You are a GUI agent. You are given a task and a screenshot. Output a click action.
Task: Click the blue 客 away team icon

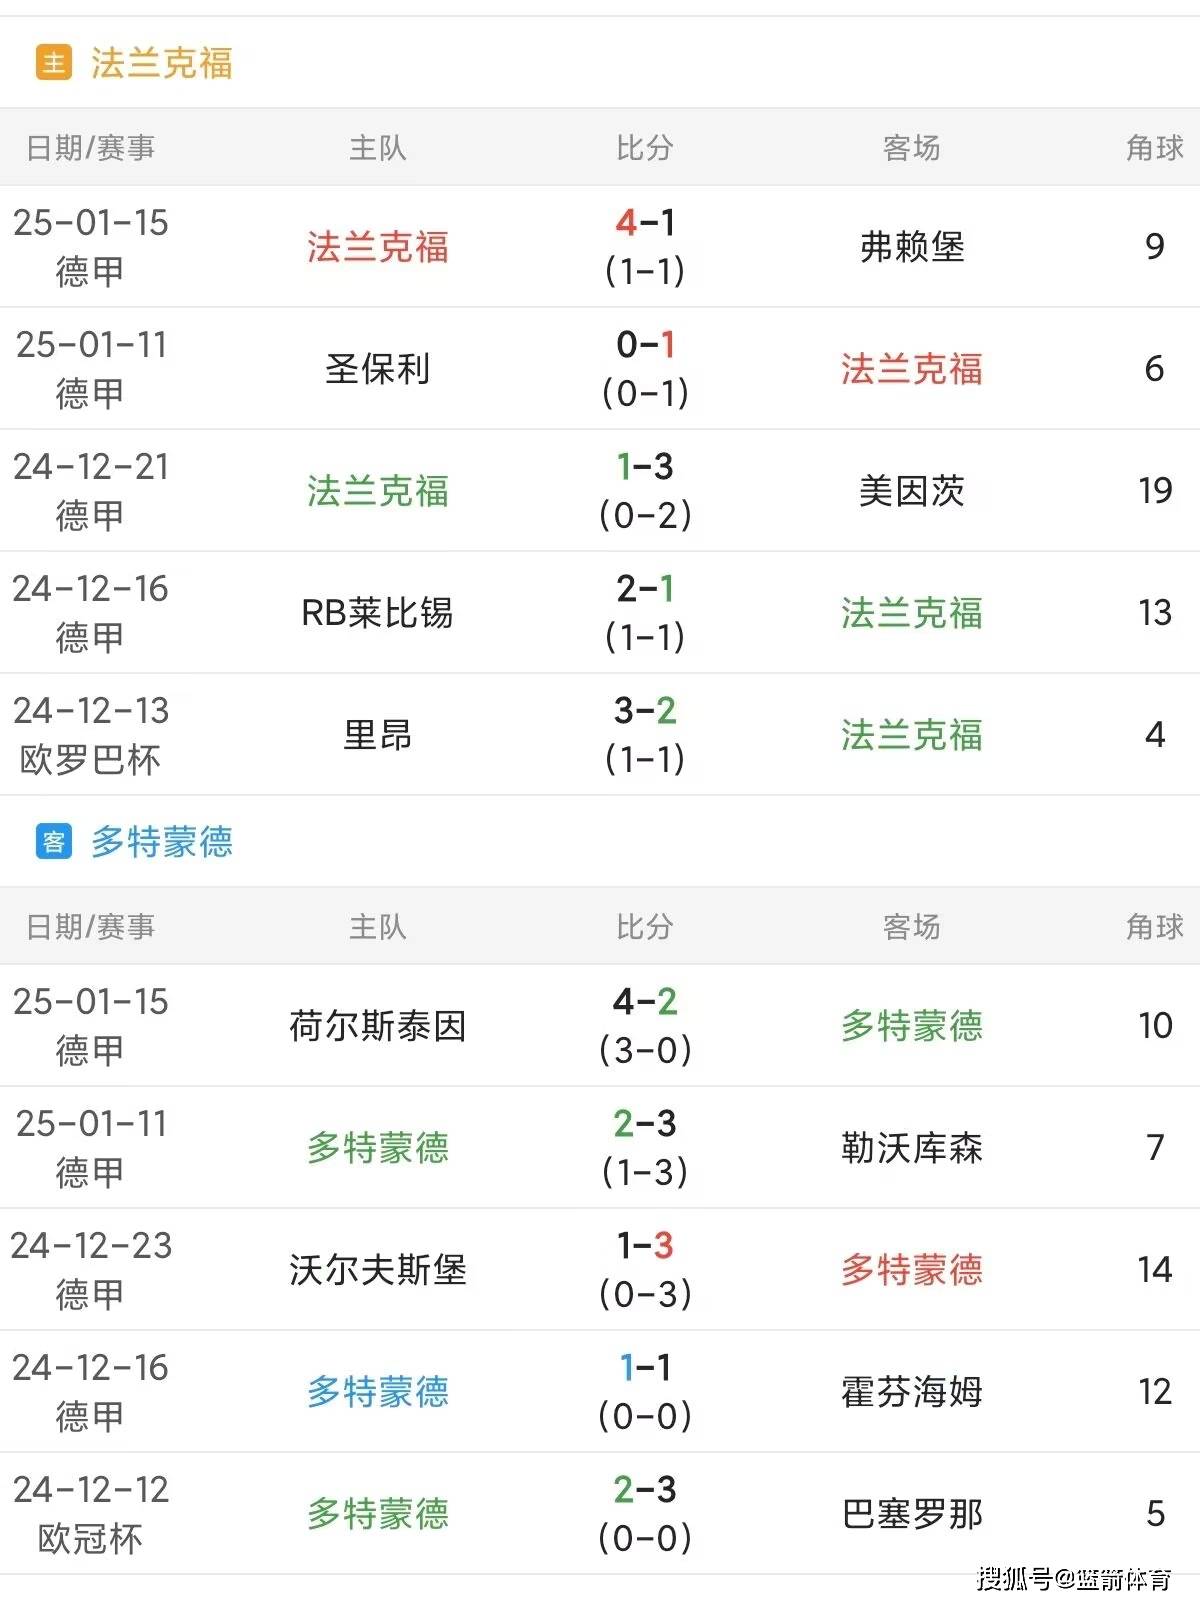(x=53, y=841)
